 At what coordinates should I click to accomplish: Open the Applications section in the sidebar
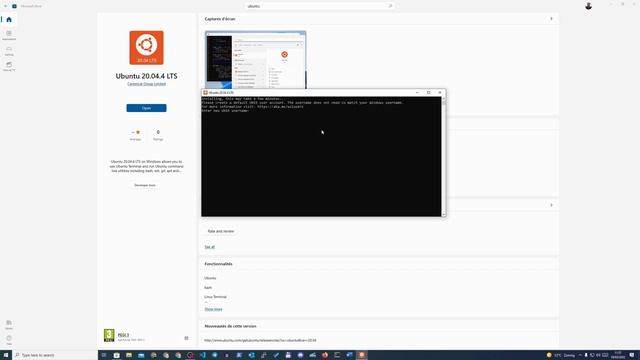(x=9, y=35)
